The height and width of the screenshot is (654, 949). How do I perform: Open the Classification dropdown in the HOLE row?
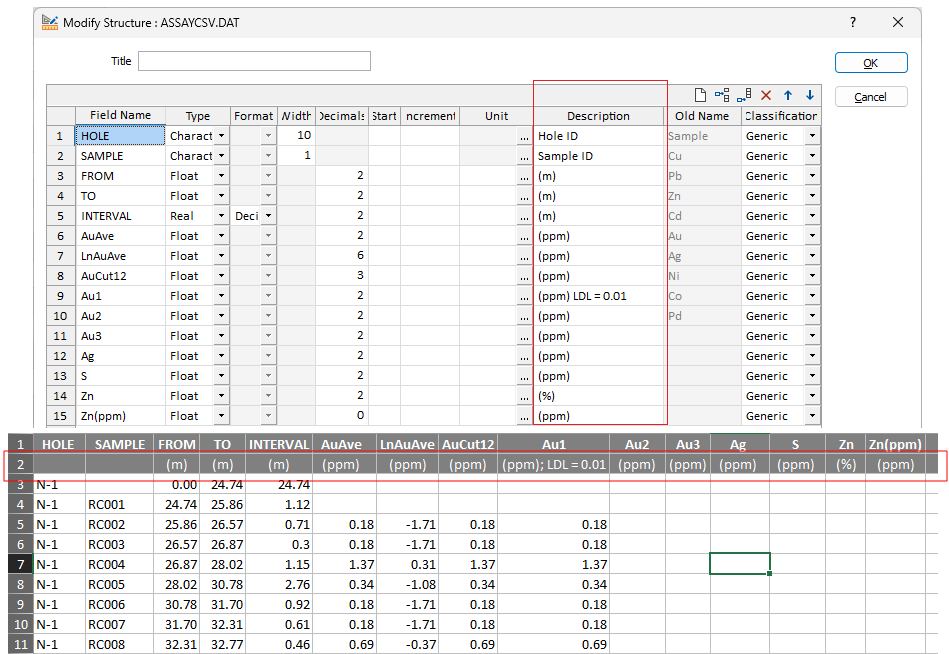(812, 136)
